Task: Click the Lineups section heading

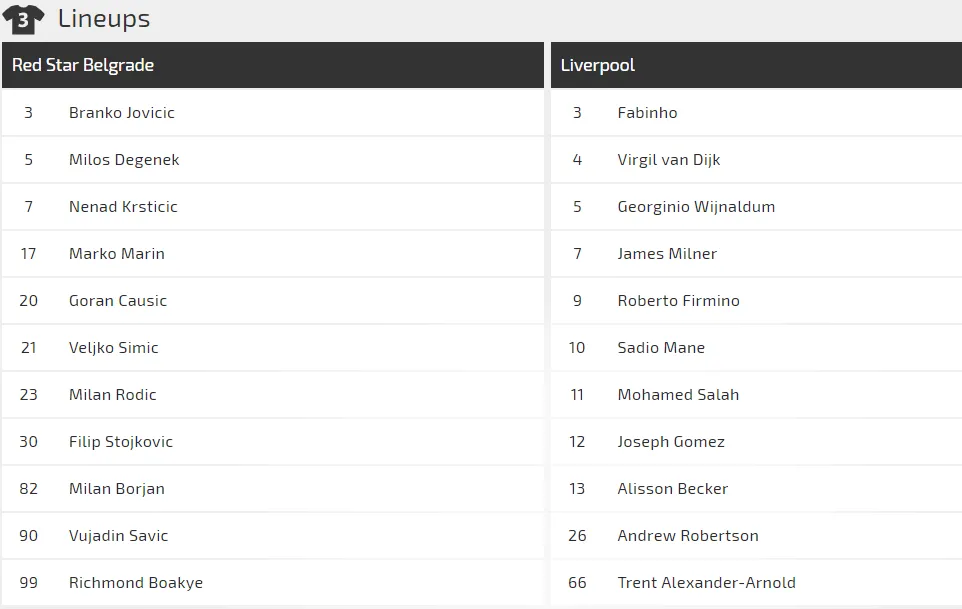Action: point(104,19)
